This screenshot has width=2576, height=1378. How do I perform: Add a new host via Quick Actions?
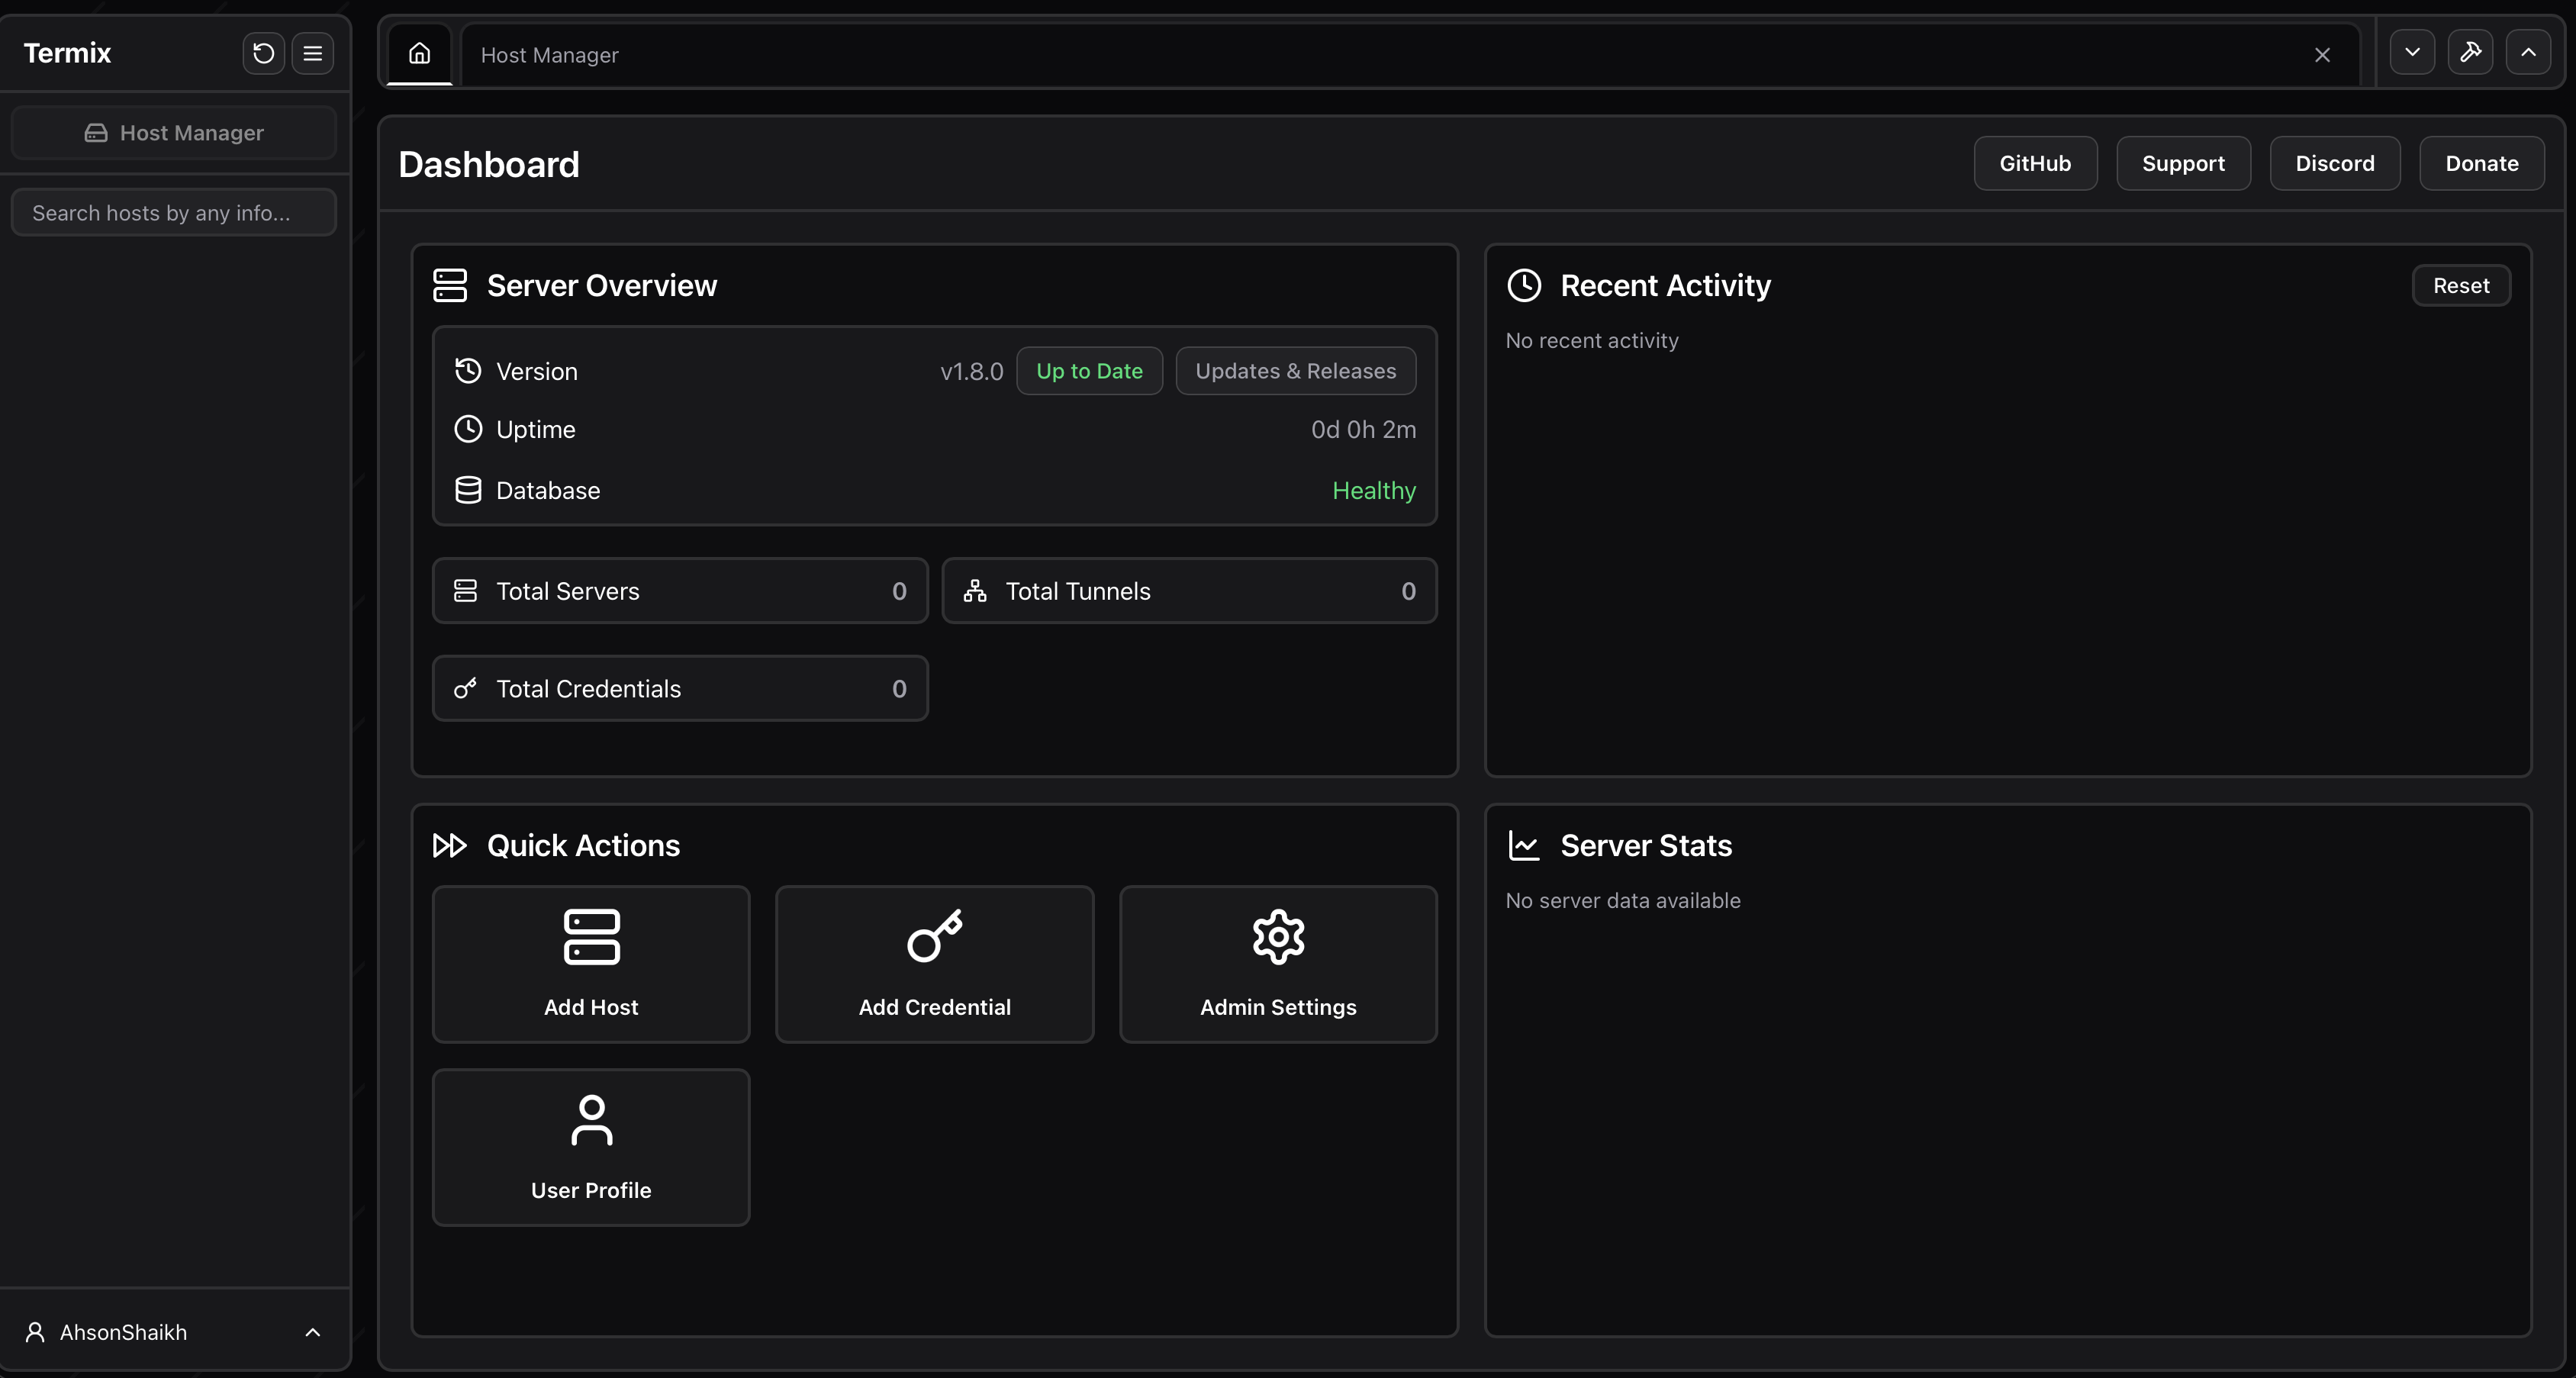(x=590, y=963)
